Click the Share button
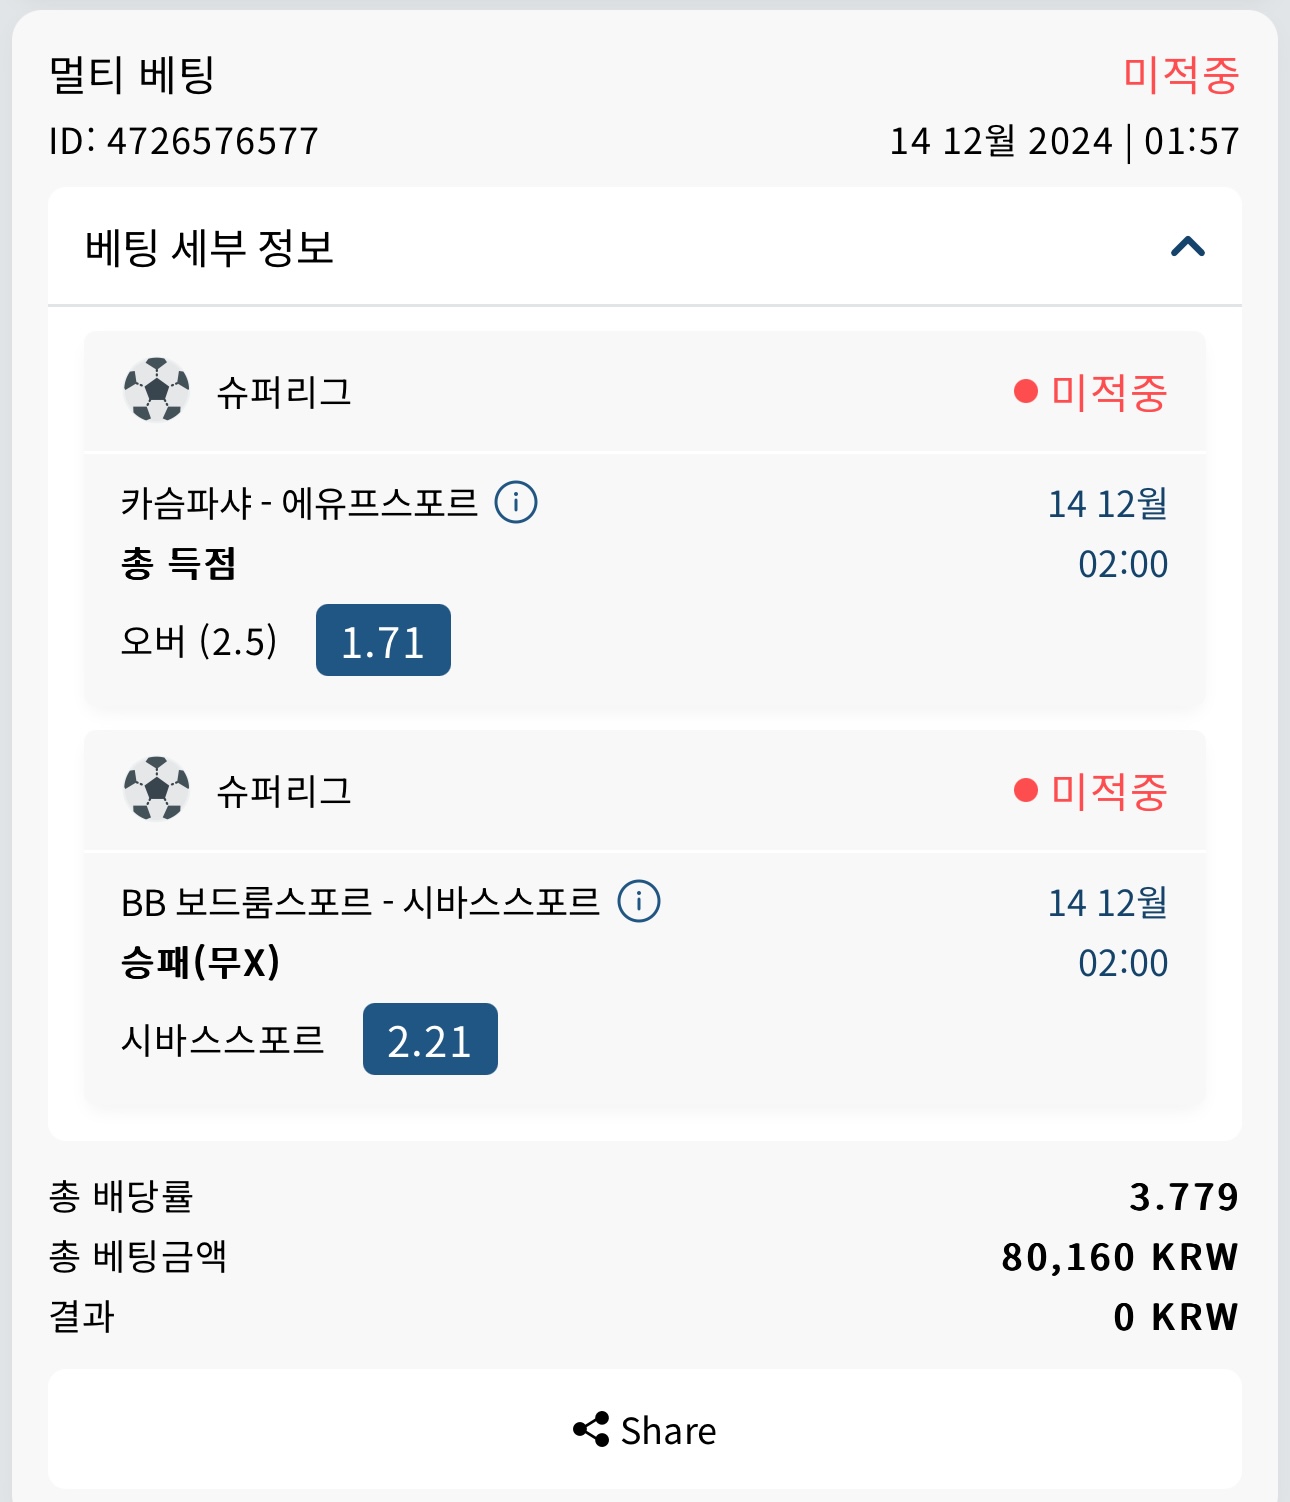The width and height of the screenshot is (1290, 1502). (x=645, y=1430)
